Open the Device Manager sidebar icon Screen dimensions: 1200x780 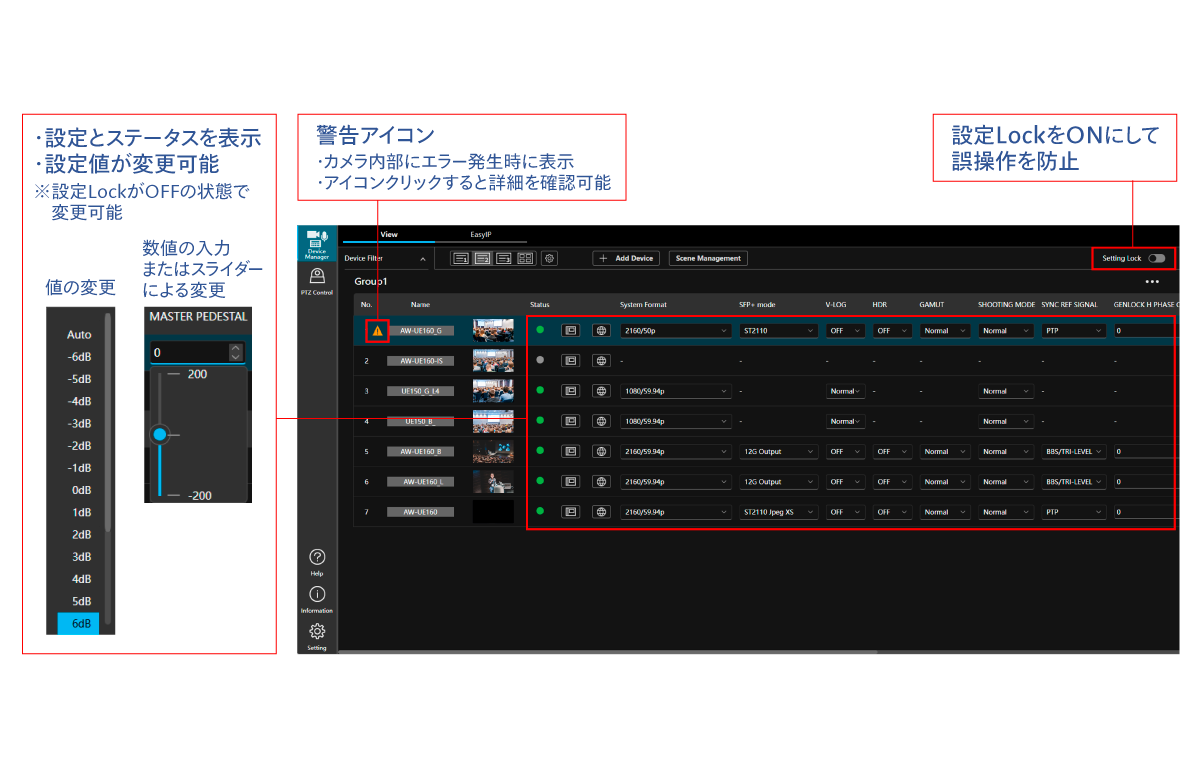pyautogui.click(x=317, y=244)
